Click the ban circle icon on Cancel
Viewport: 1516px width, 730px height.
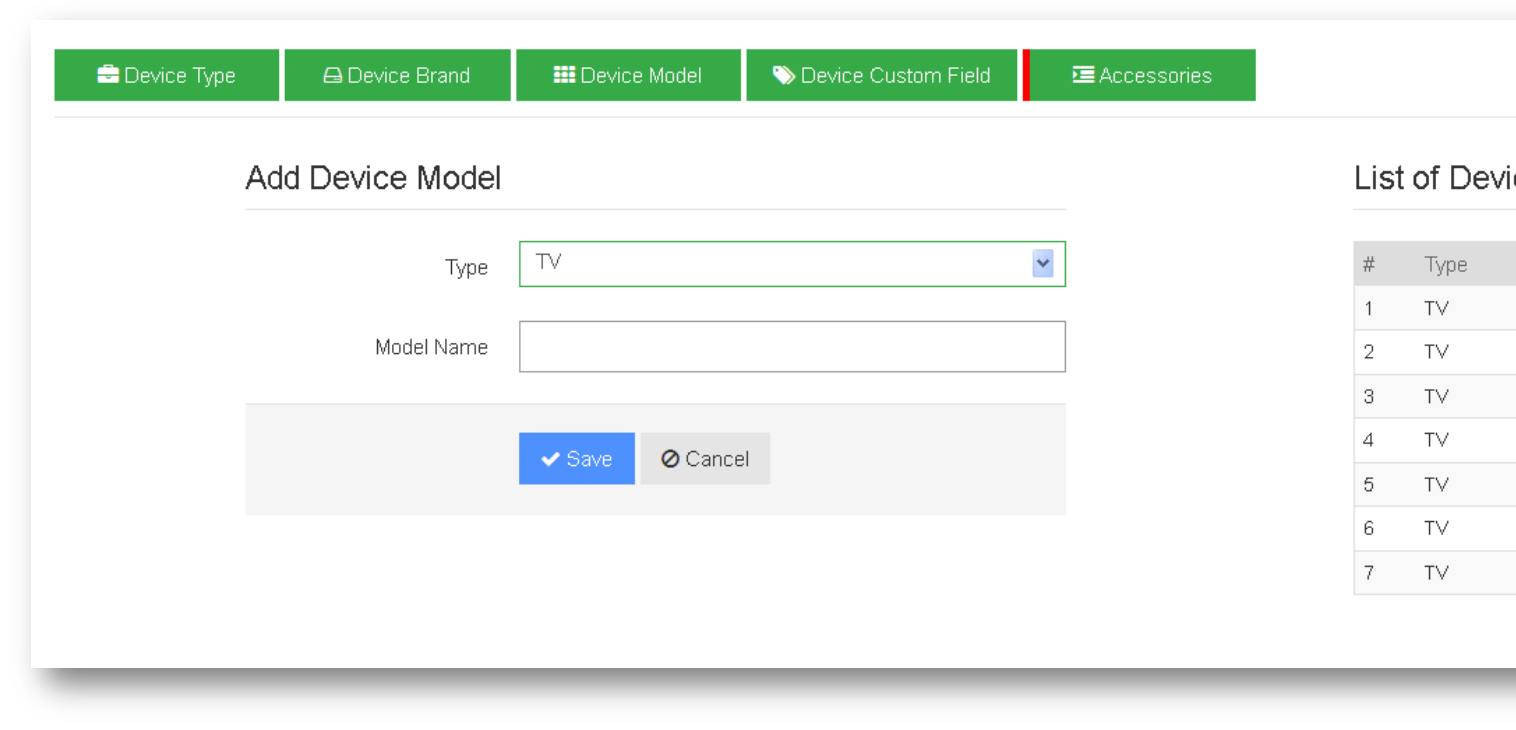pyautogui.click(x=670, y=459)
